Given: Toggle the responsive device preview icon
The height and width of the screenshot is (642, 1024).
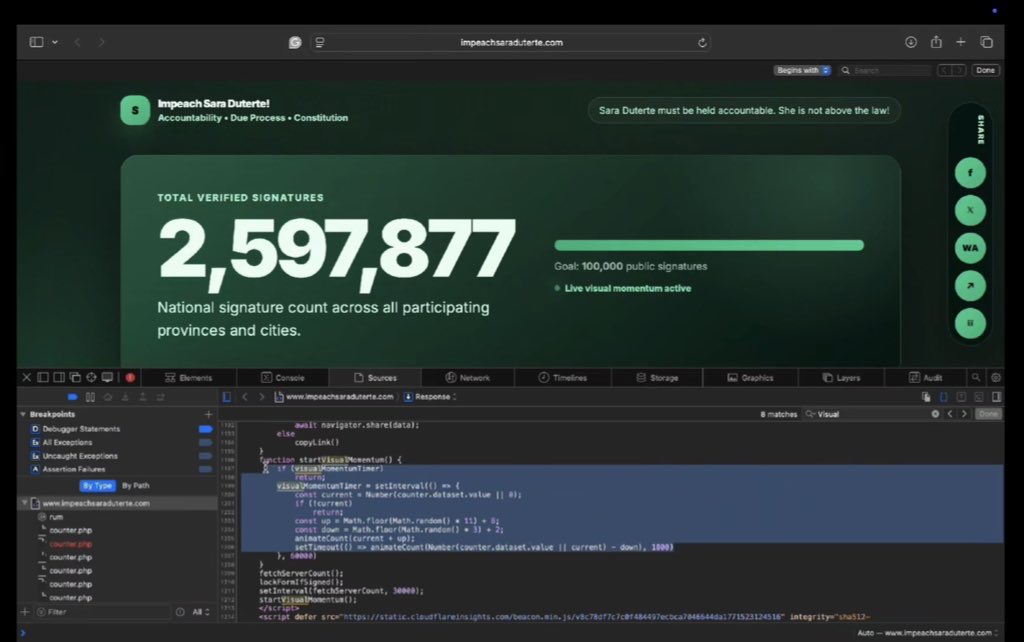Looking at the screenshot, I should [x=107, y=377].
